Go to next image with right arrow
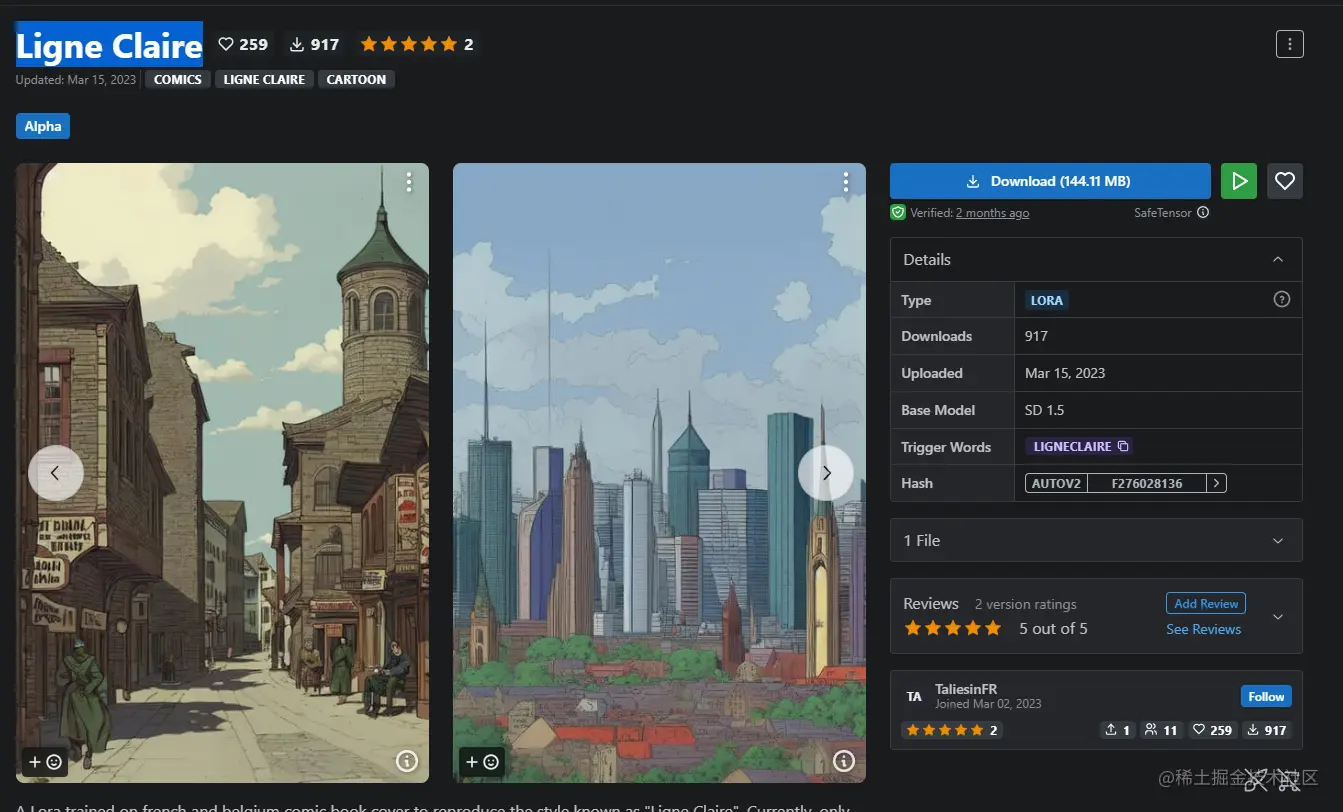 coord(826,473)
